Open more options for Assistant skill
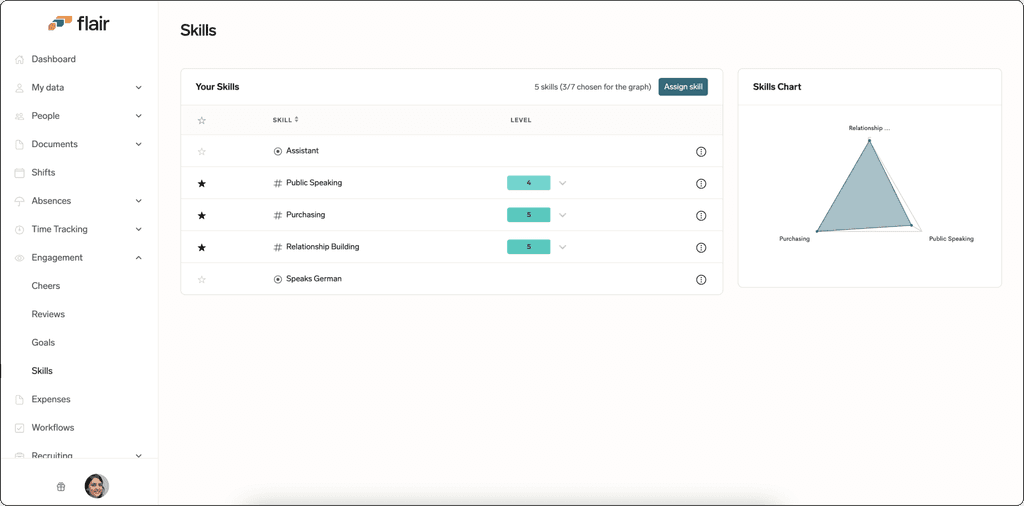The height and width of the screenshot is (506, 1024). [701, 151]
